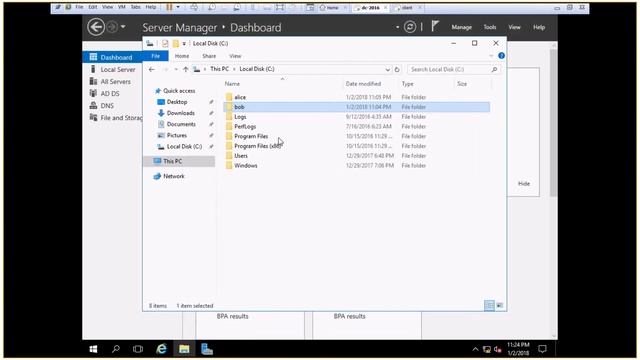The height and width of the screenshot is (360, 640).
Task: Click Hide link in Server Manager
Action: 524,184
